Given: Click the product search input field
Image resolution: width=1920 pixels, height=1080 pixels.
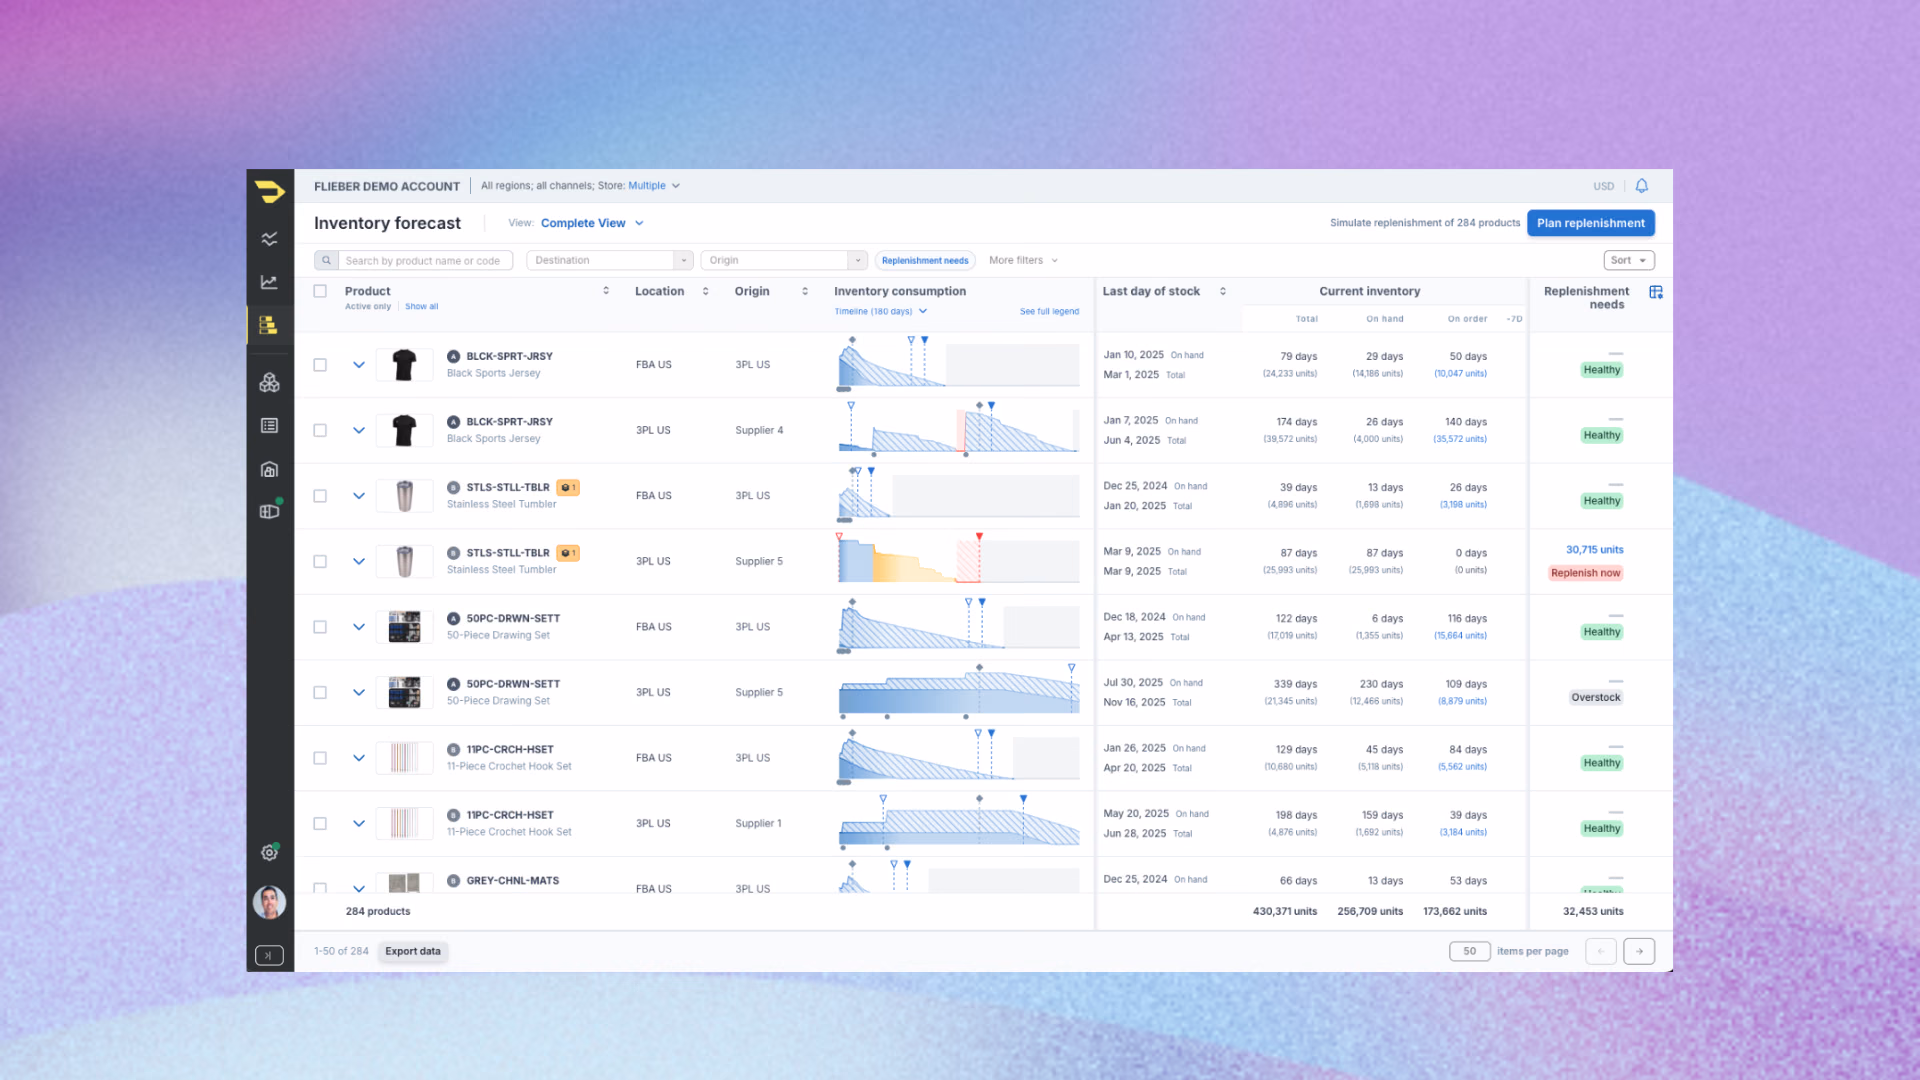Looking at the screenshot, I should pyautogui.click(x=425, y=260).
